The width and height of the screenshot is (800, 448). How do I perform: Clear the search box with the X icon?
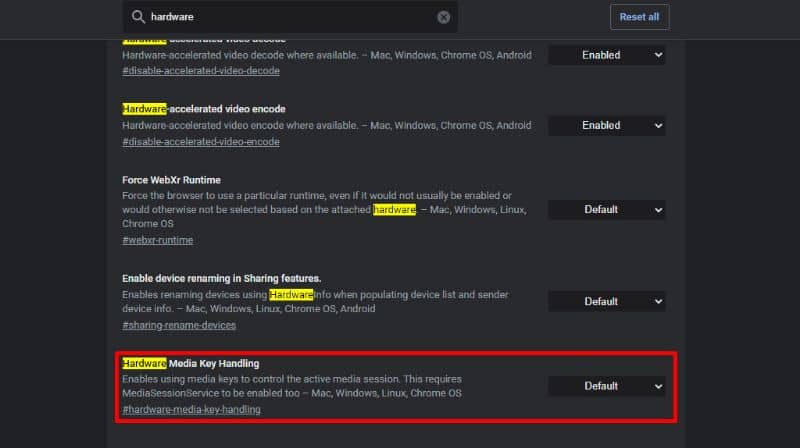click(443, 17)
